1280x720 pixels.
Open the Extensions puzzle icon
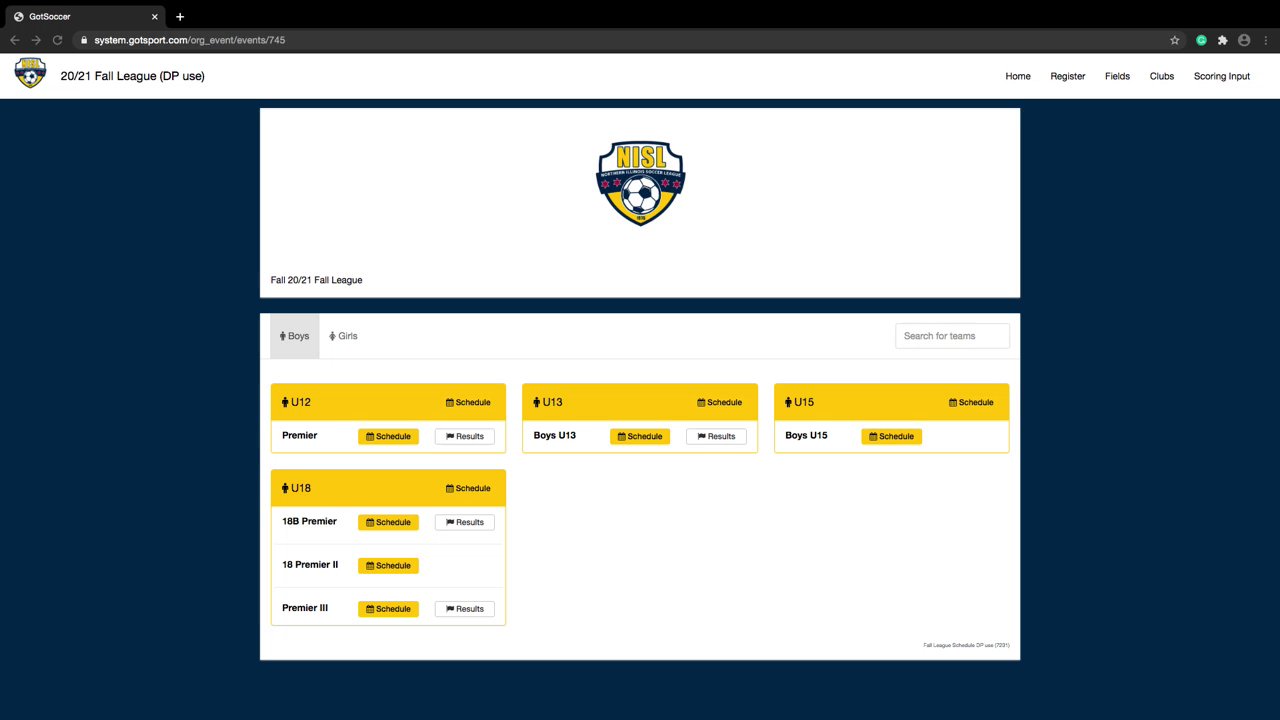click(x=1222, y=40)
